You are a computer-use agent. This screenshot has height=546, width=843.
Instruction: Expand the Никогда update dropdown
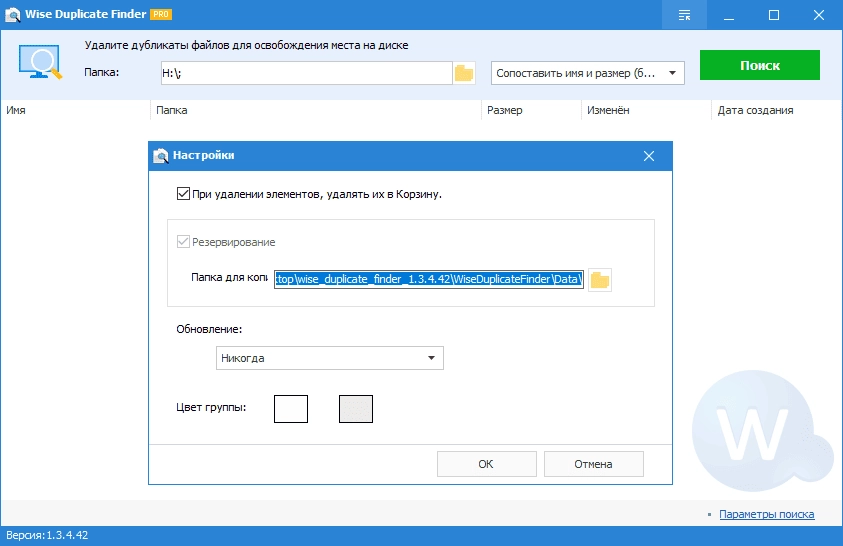point(330,358)
